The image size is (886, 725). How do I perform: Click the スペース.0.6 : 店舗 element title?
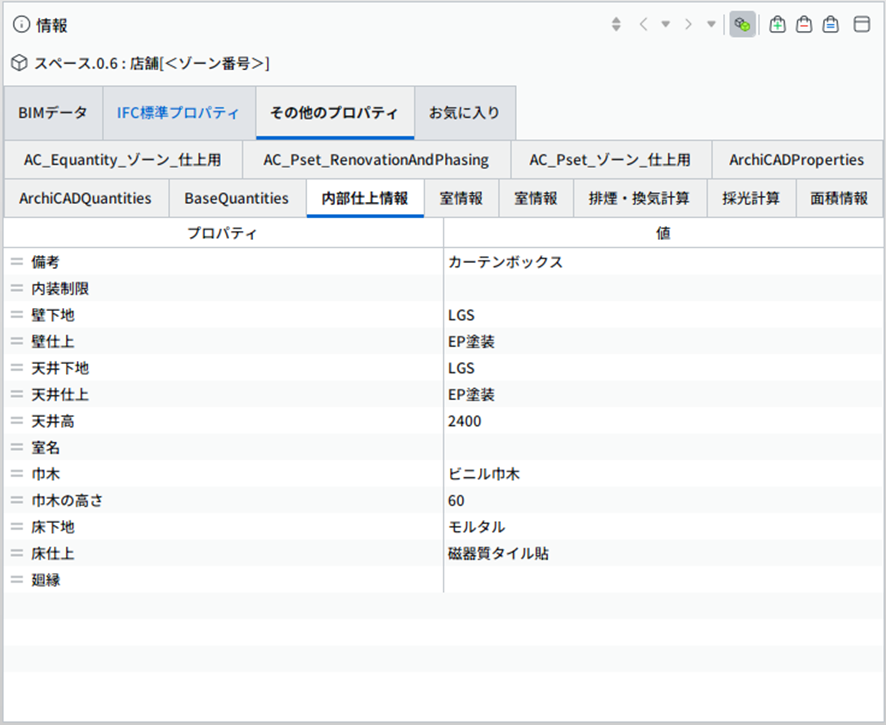151,63
